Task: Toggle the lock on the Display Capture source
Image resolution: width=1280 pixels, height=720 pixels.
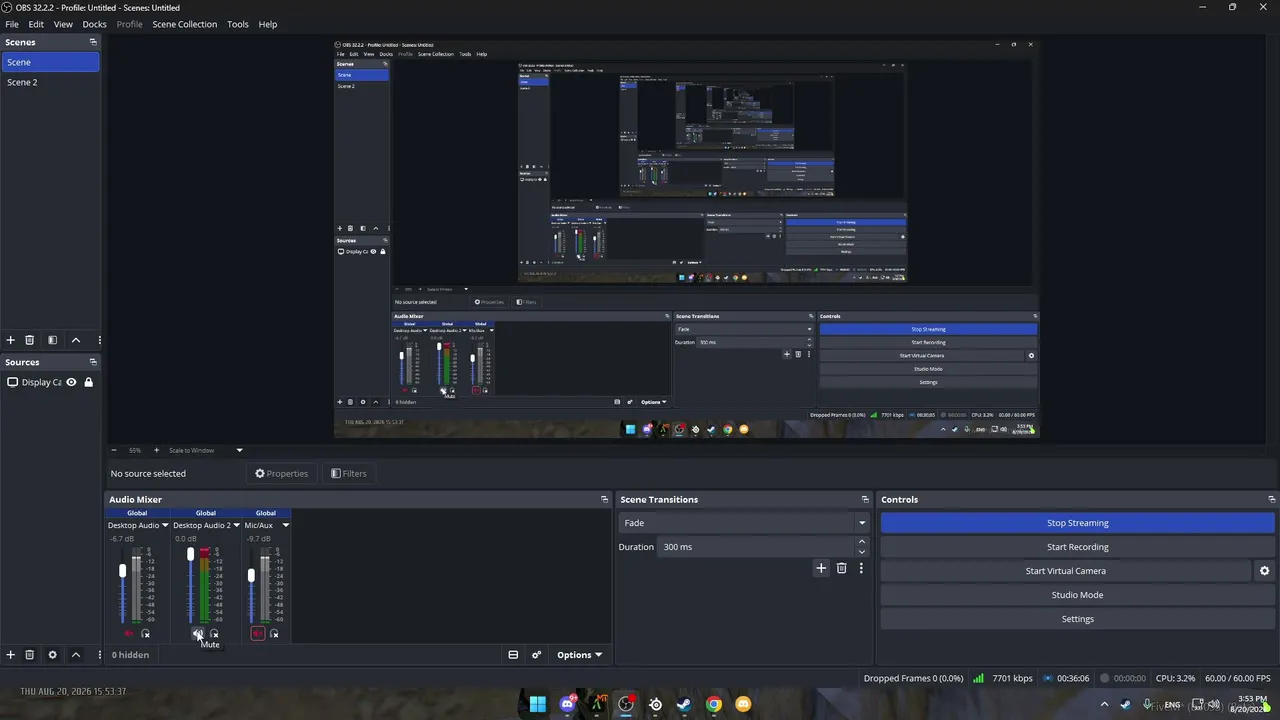Action: click(88, 382)
